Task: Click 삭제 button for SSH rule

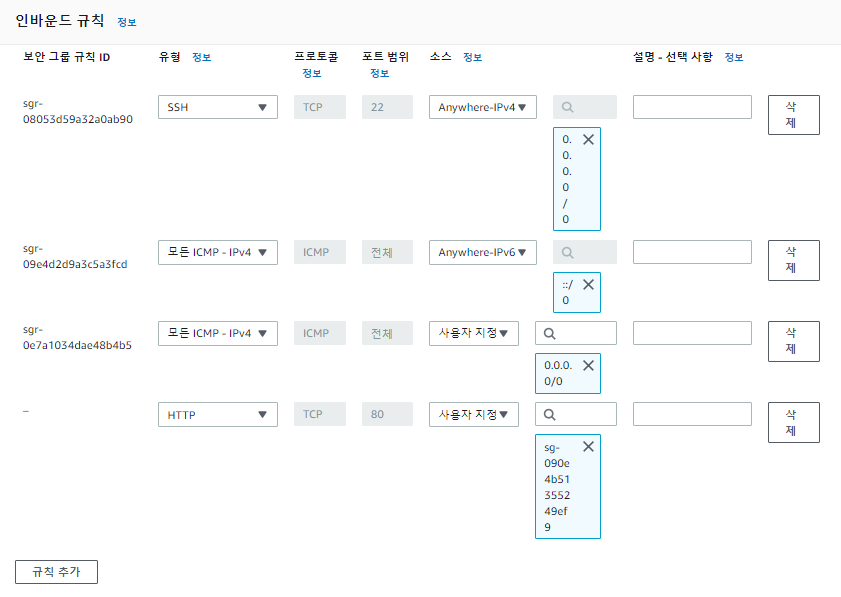Action: coord(794,115)
